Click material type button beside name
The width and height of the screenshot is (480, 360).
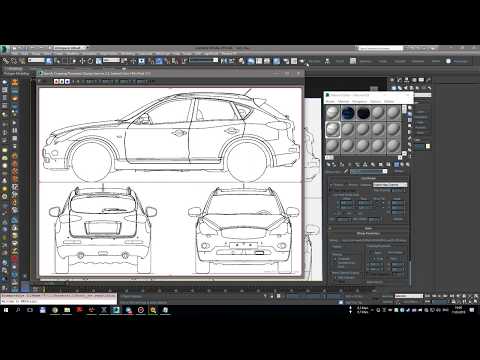400,171
